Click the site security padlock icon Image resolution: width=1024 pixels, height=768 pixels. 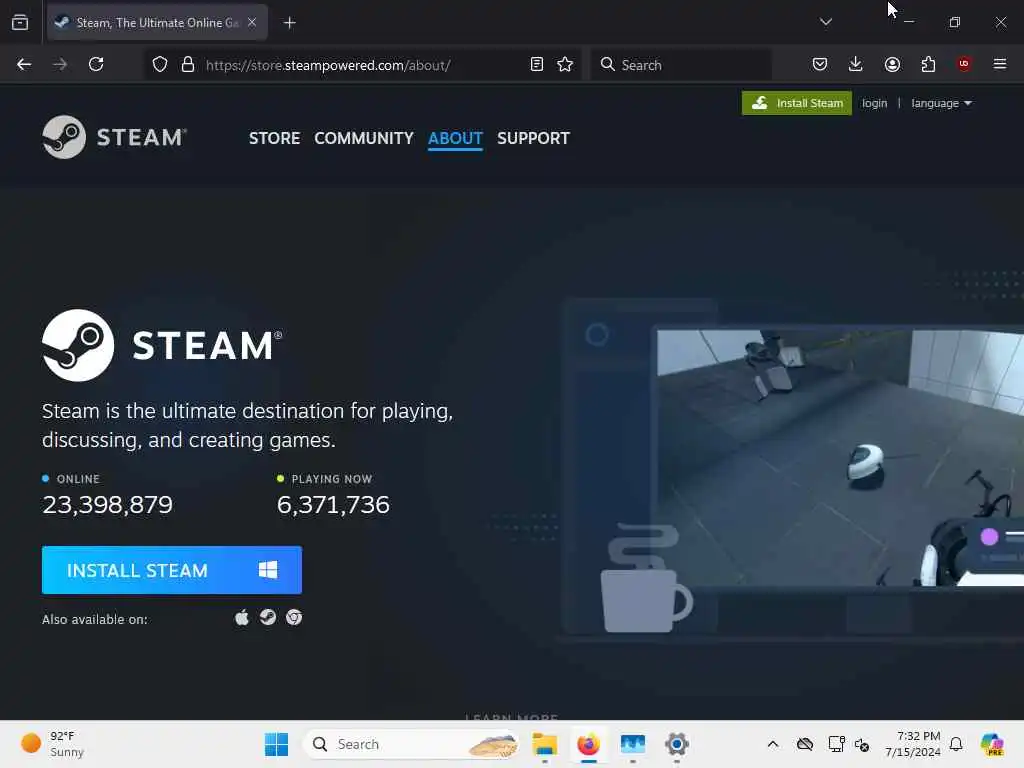[188, 65]
